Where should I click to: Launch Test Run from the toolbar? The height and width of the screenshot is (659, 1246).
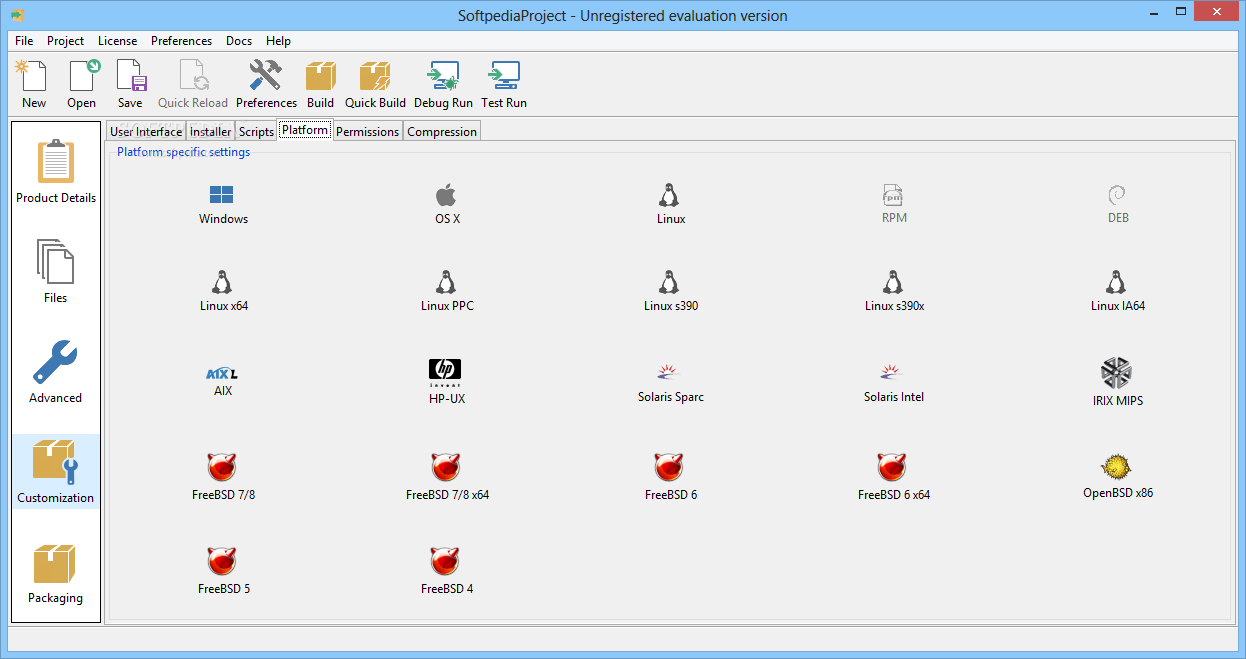coord(504,84)
